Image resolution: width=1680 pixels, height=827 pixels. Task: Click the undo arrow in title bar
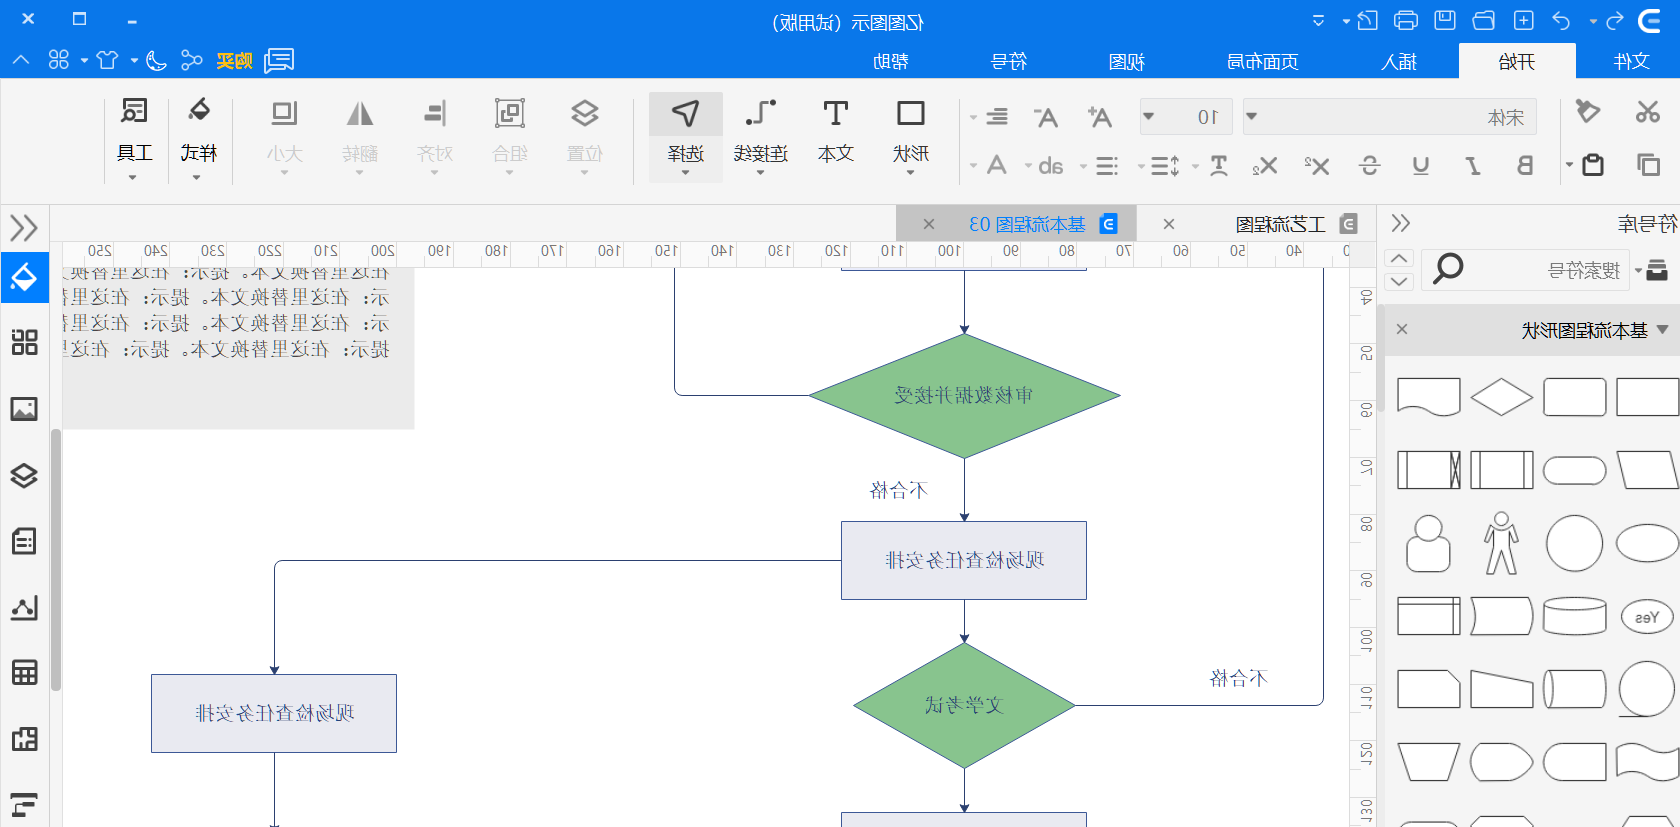click(1561, 20)
